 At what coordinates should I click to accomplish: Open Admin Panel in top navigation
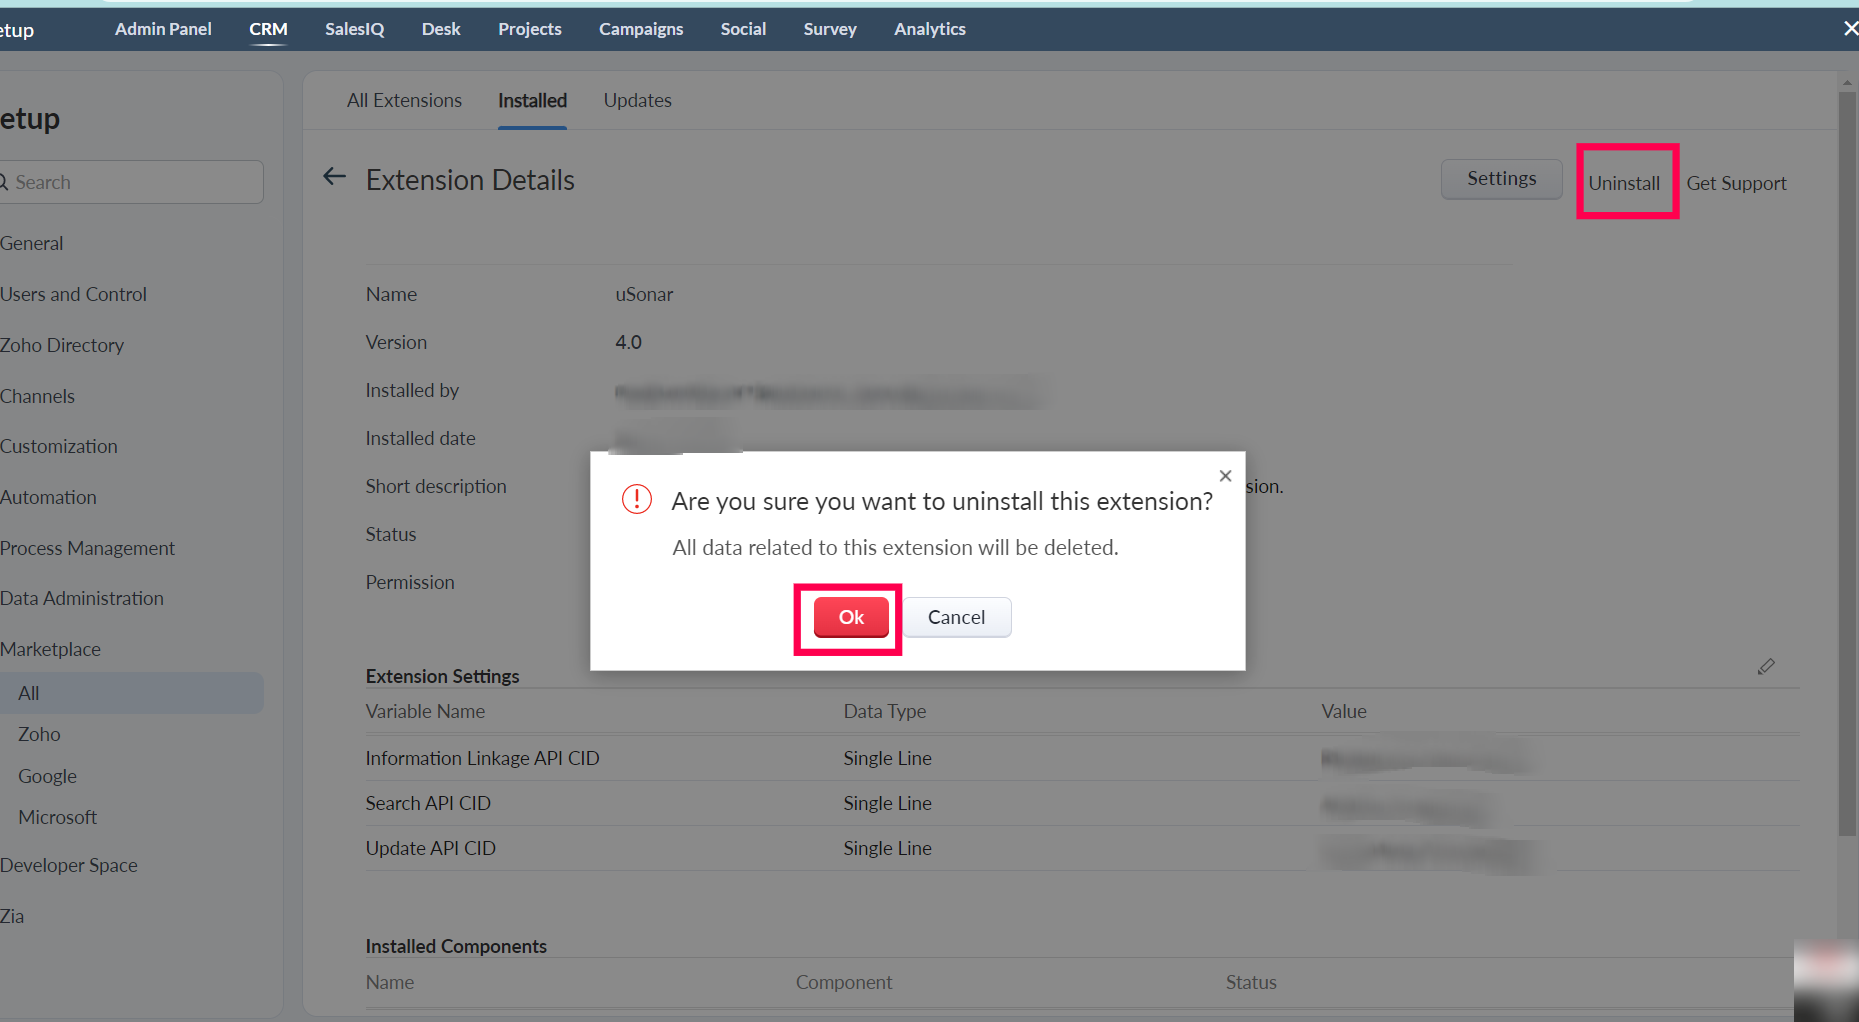163,29
